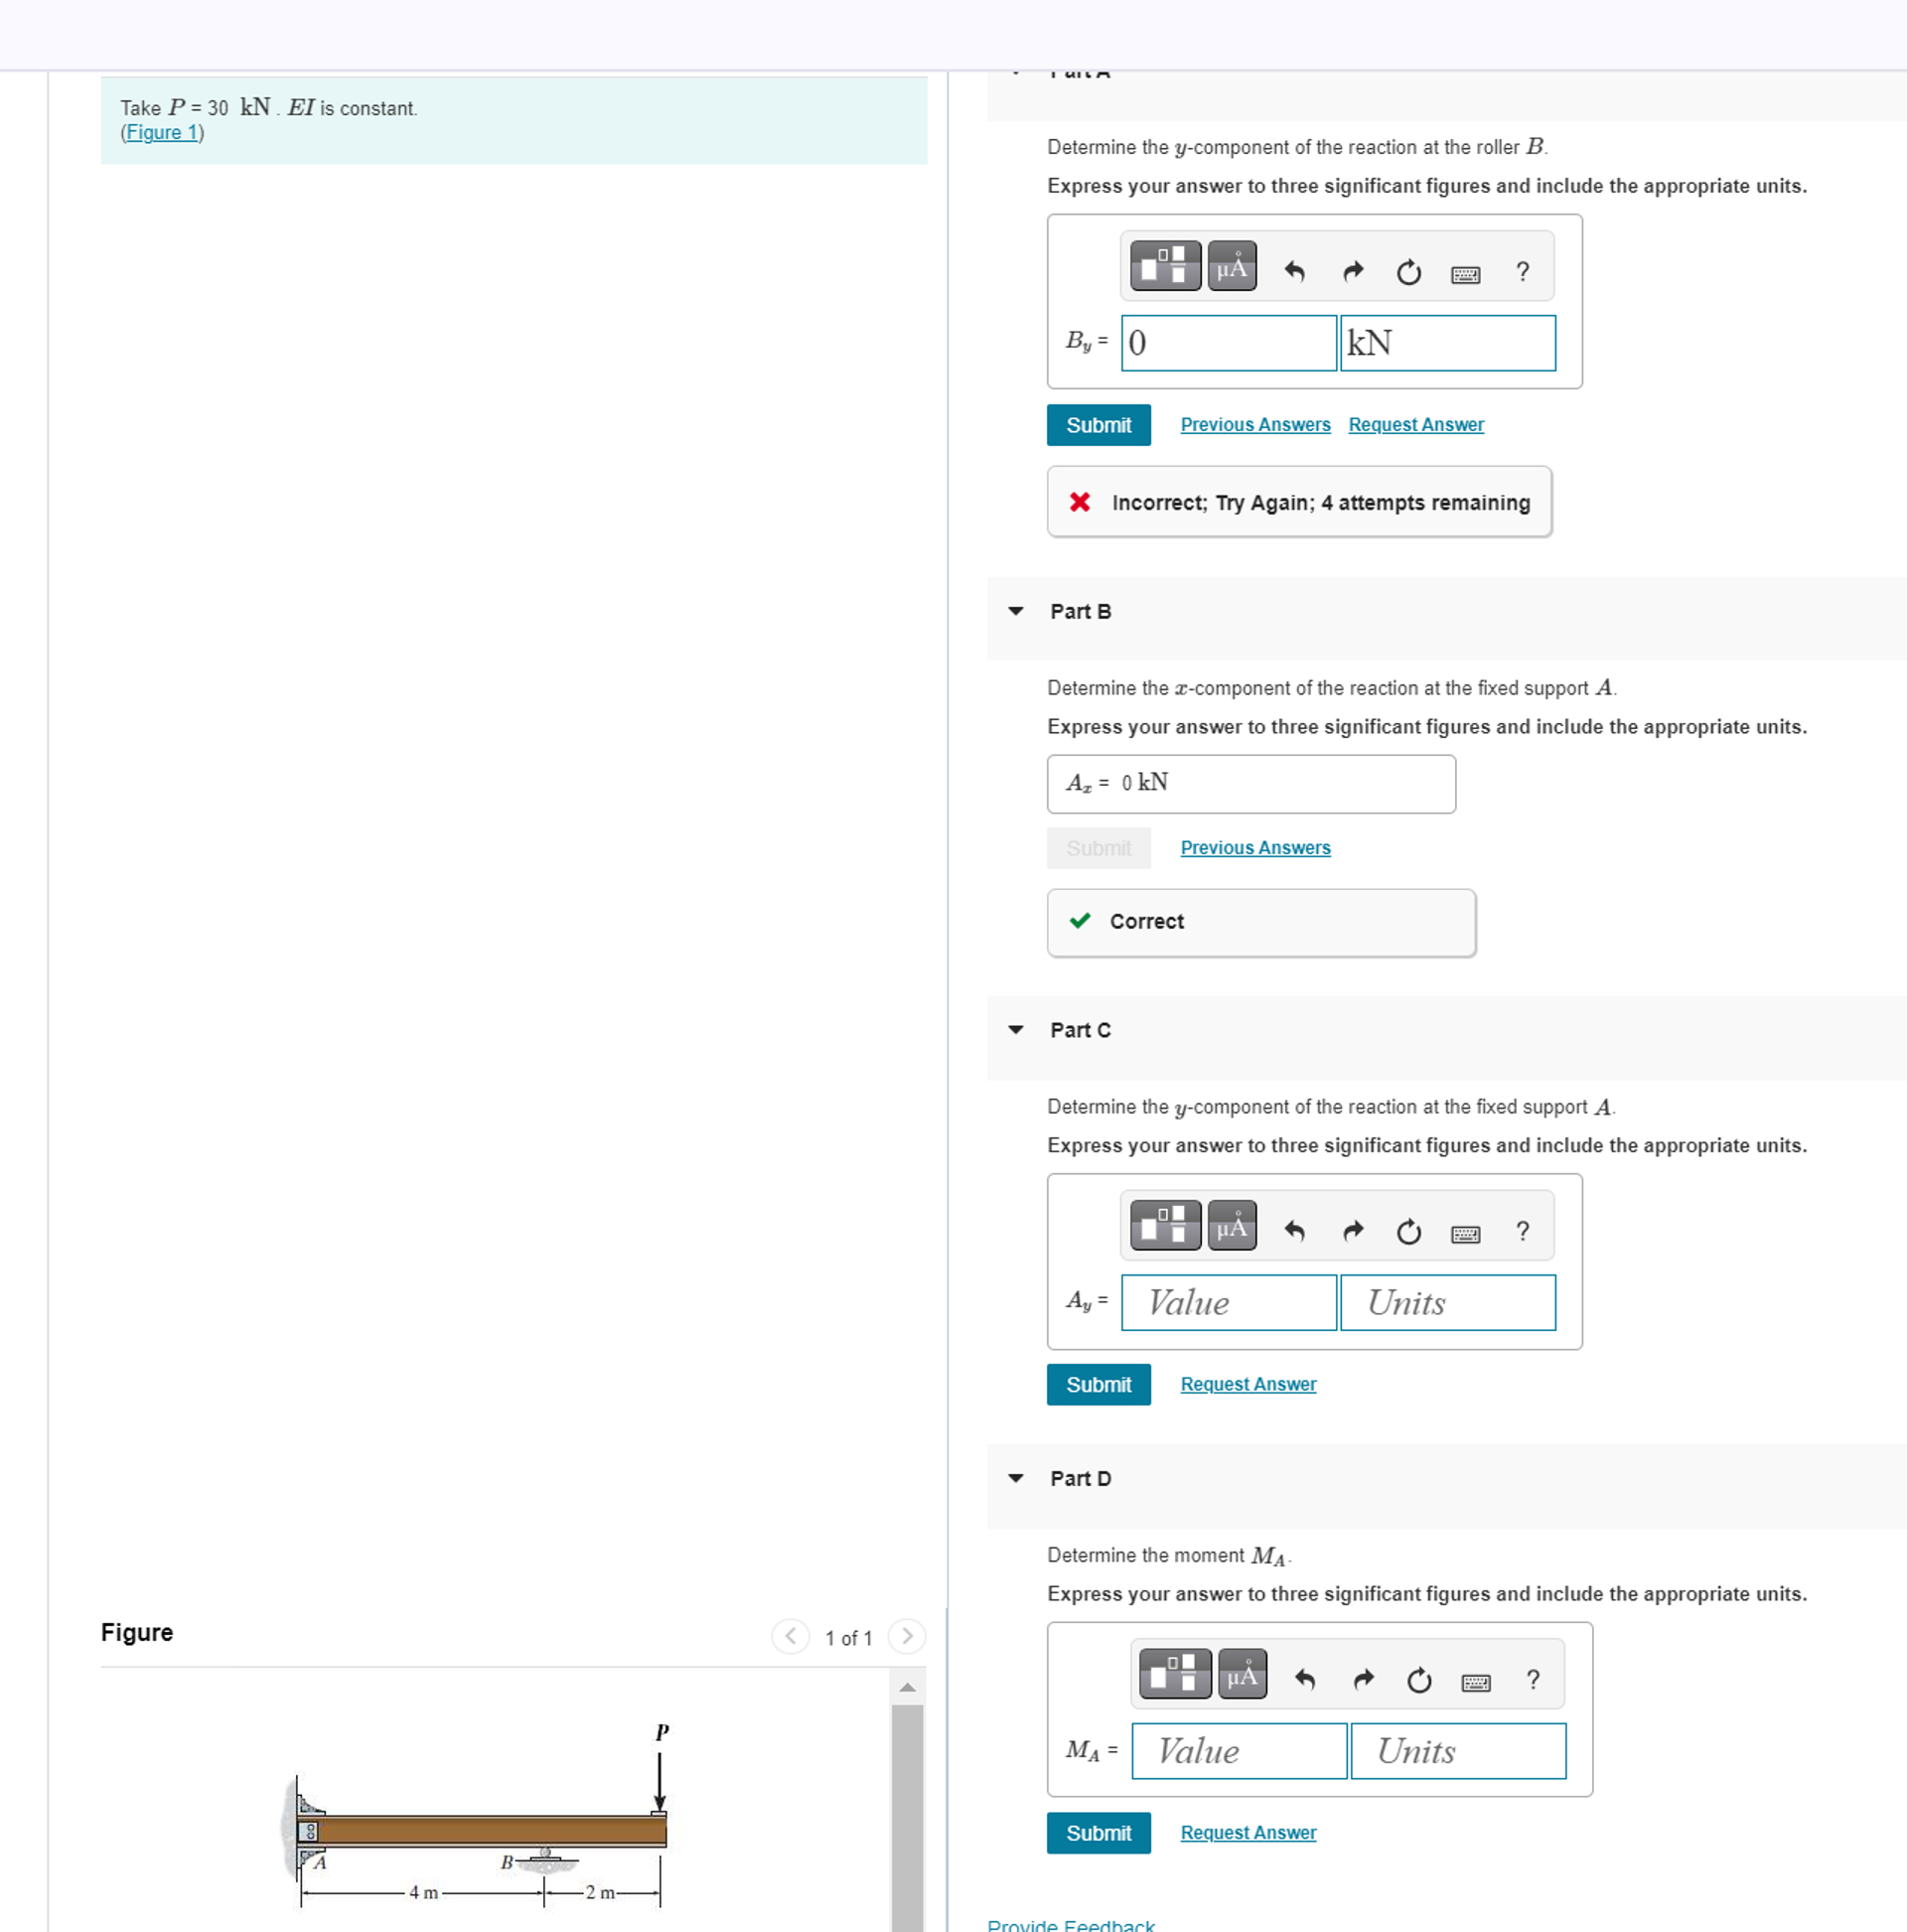Collapse the Part D section
The image size is (1907, 1932).
click(x=1015, y=1478)
